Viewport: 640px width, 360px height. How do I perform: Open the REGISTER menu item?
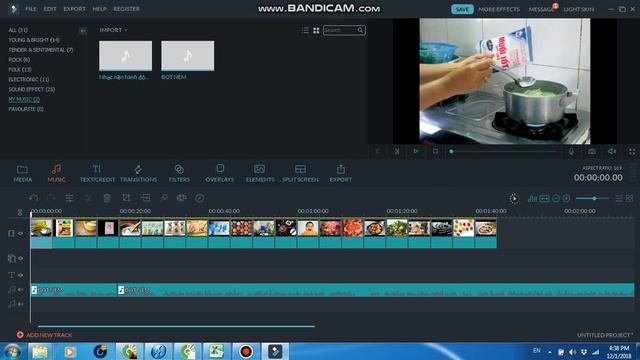point(127,9)
